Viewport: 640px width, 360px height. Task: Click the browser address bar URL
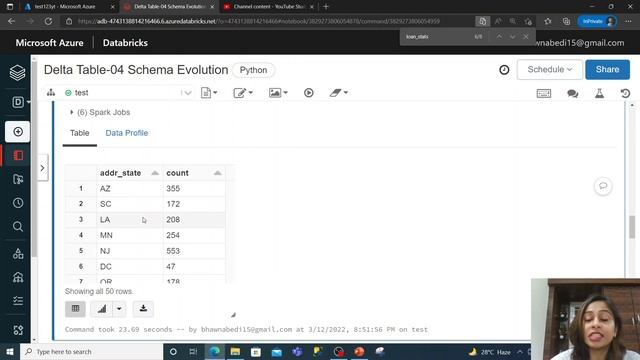click(x=259, y=21)
